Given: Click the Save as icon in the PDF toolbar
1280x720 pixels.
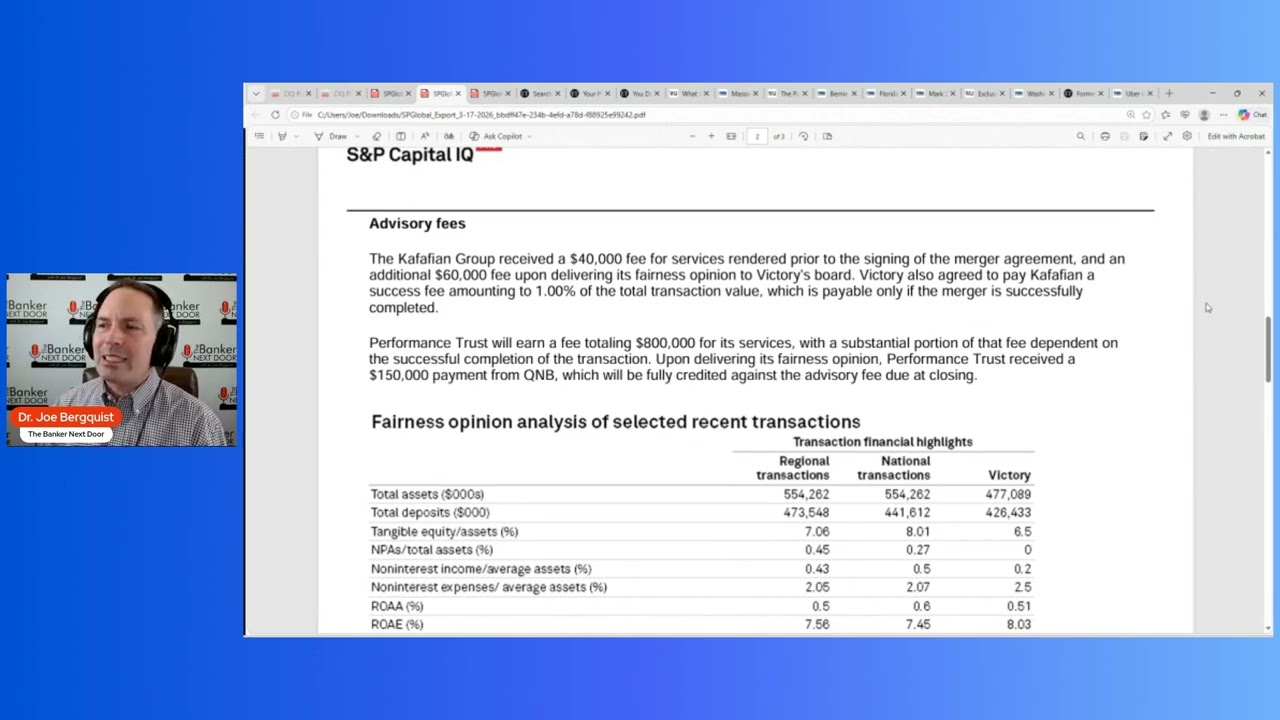Looking at the screenshot, I should pyautogui.click(x=1143, y=136).
